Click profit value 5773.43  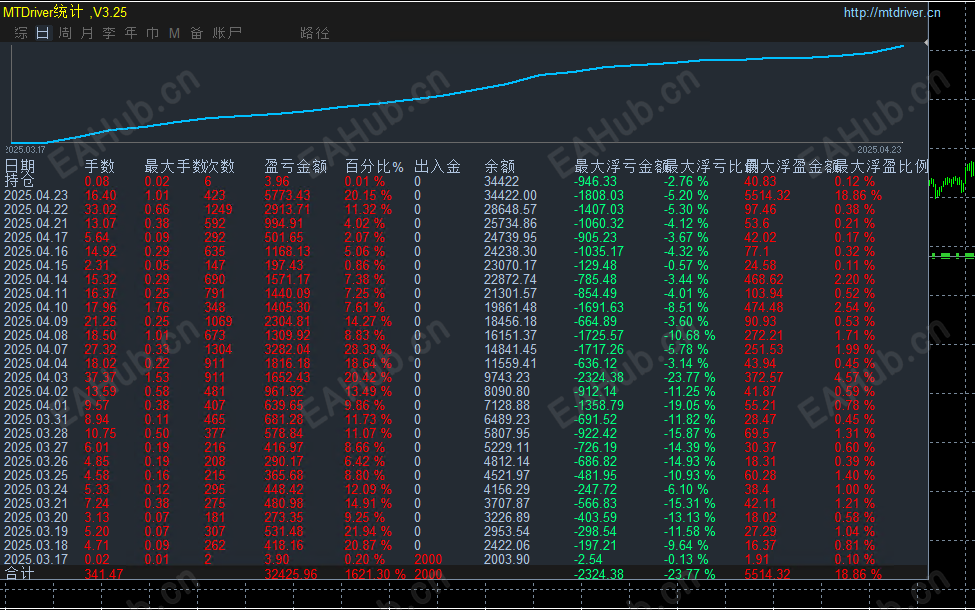pos(287,195)
